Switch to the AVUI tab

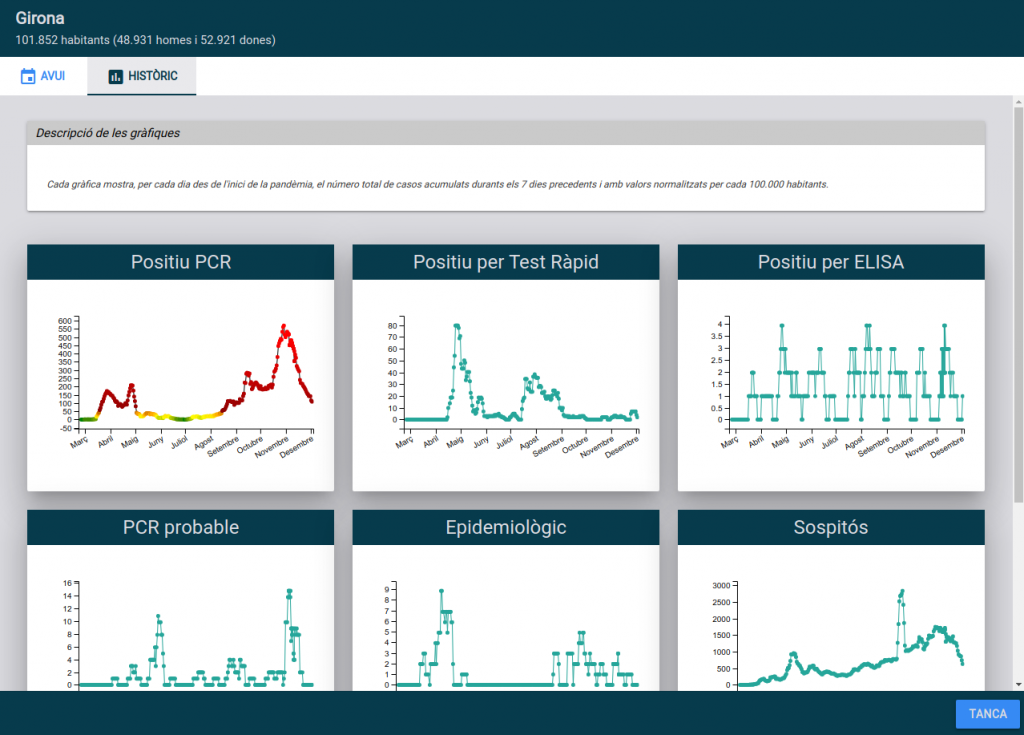[x=43, y=76]
